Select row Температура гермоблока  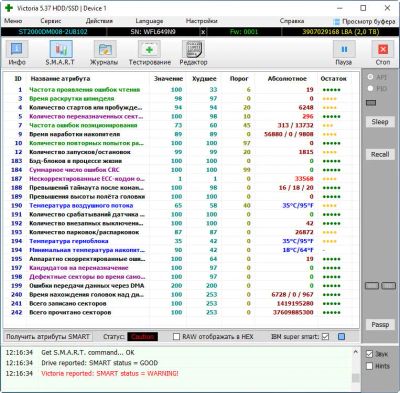coord(182,241)
